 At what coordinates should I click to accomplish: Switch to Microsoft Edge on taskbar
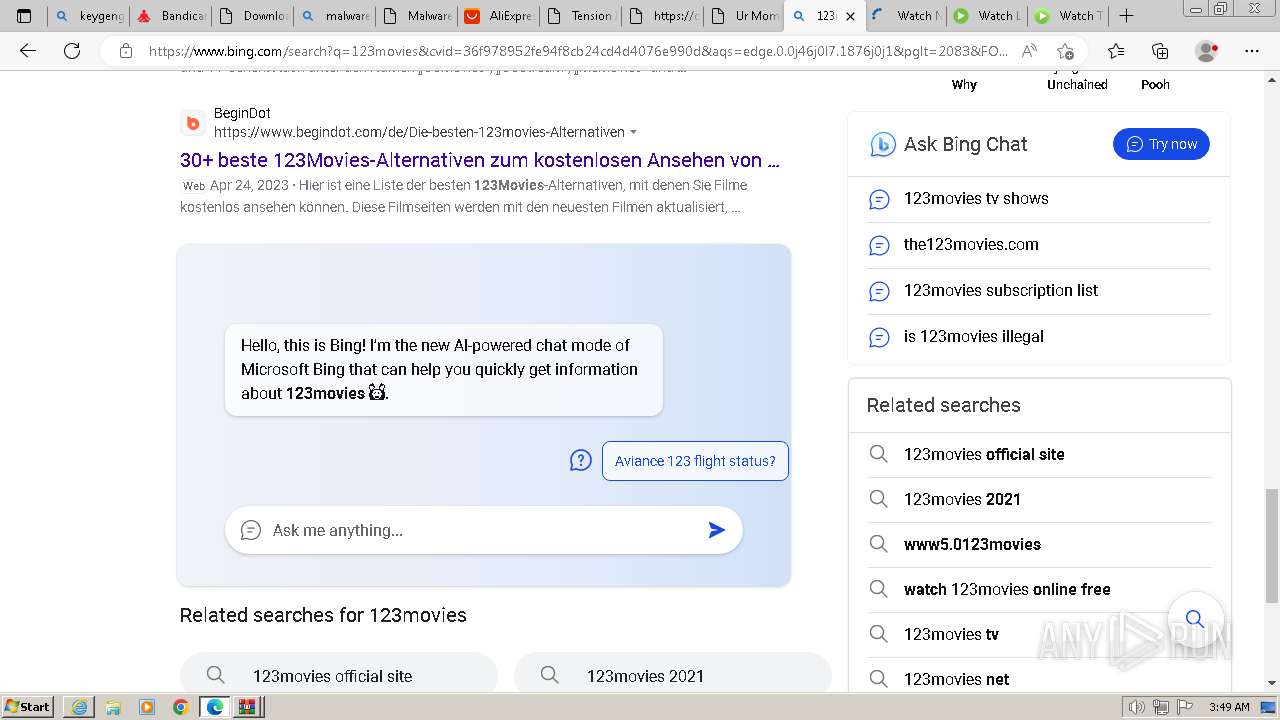pos(215,707)
